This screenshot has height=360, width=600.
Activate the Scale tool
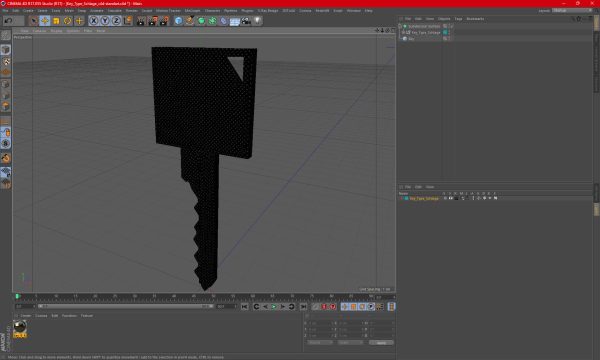click(56, 21)
